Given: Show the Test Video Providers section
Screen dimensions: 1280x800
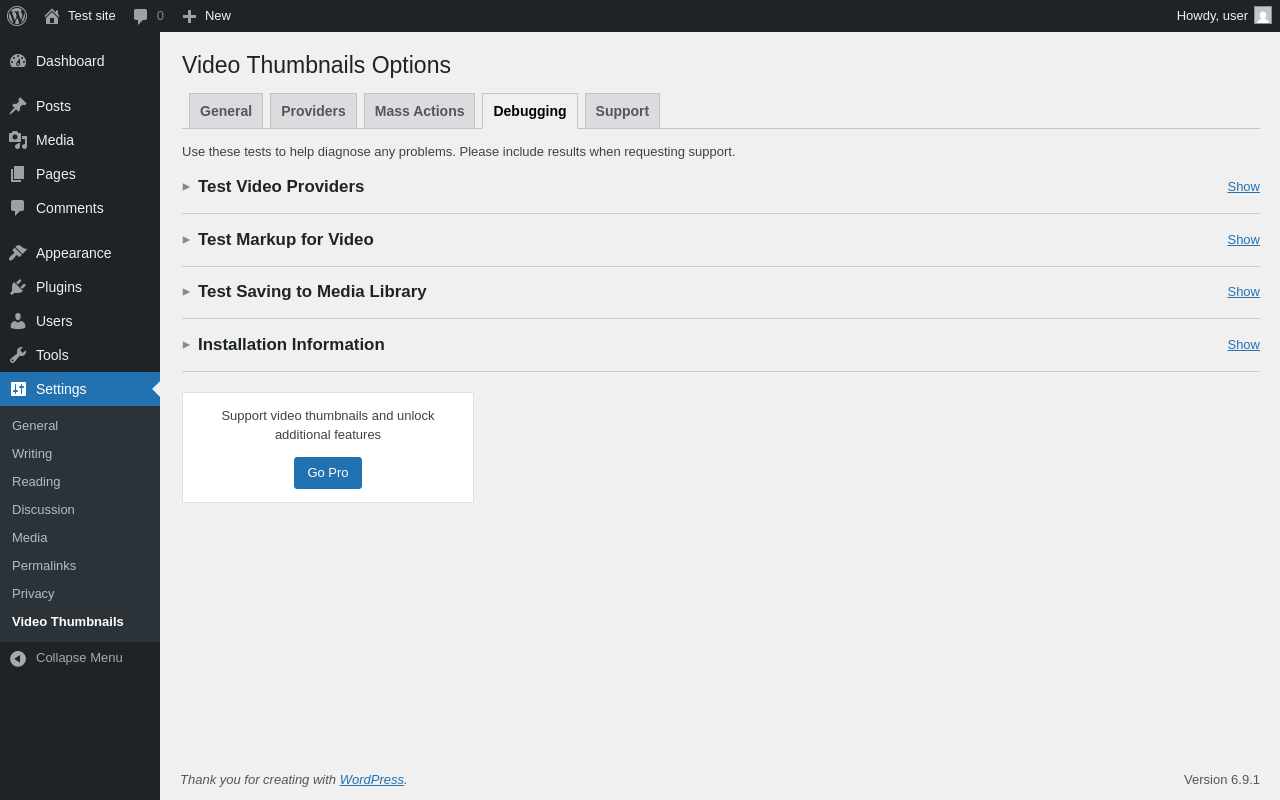Looking at the screenshot, I should [1243, 187].
